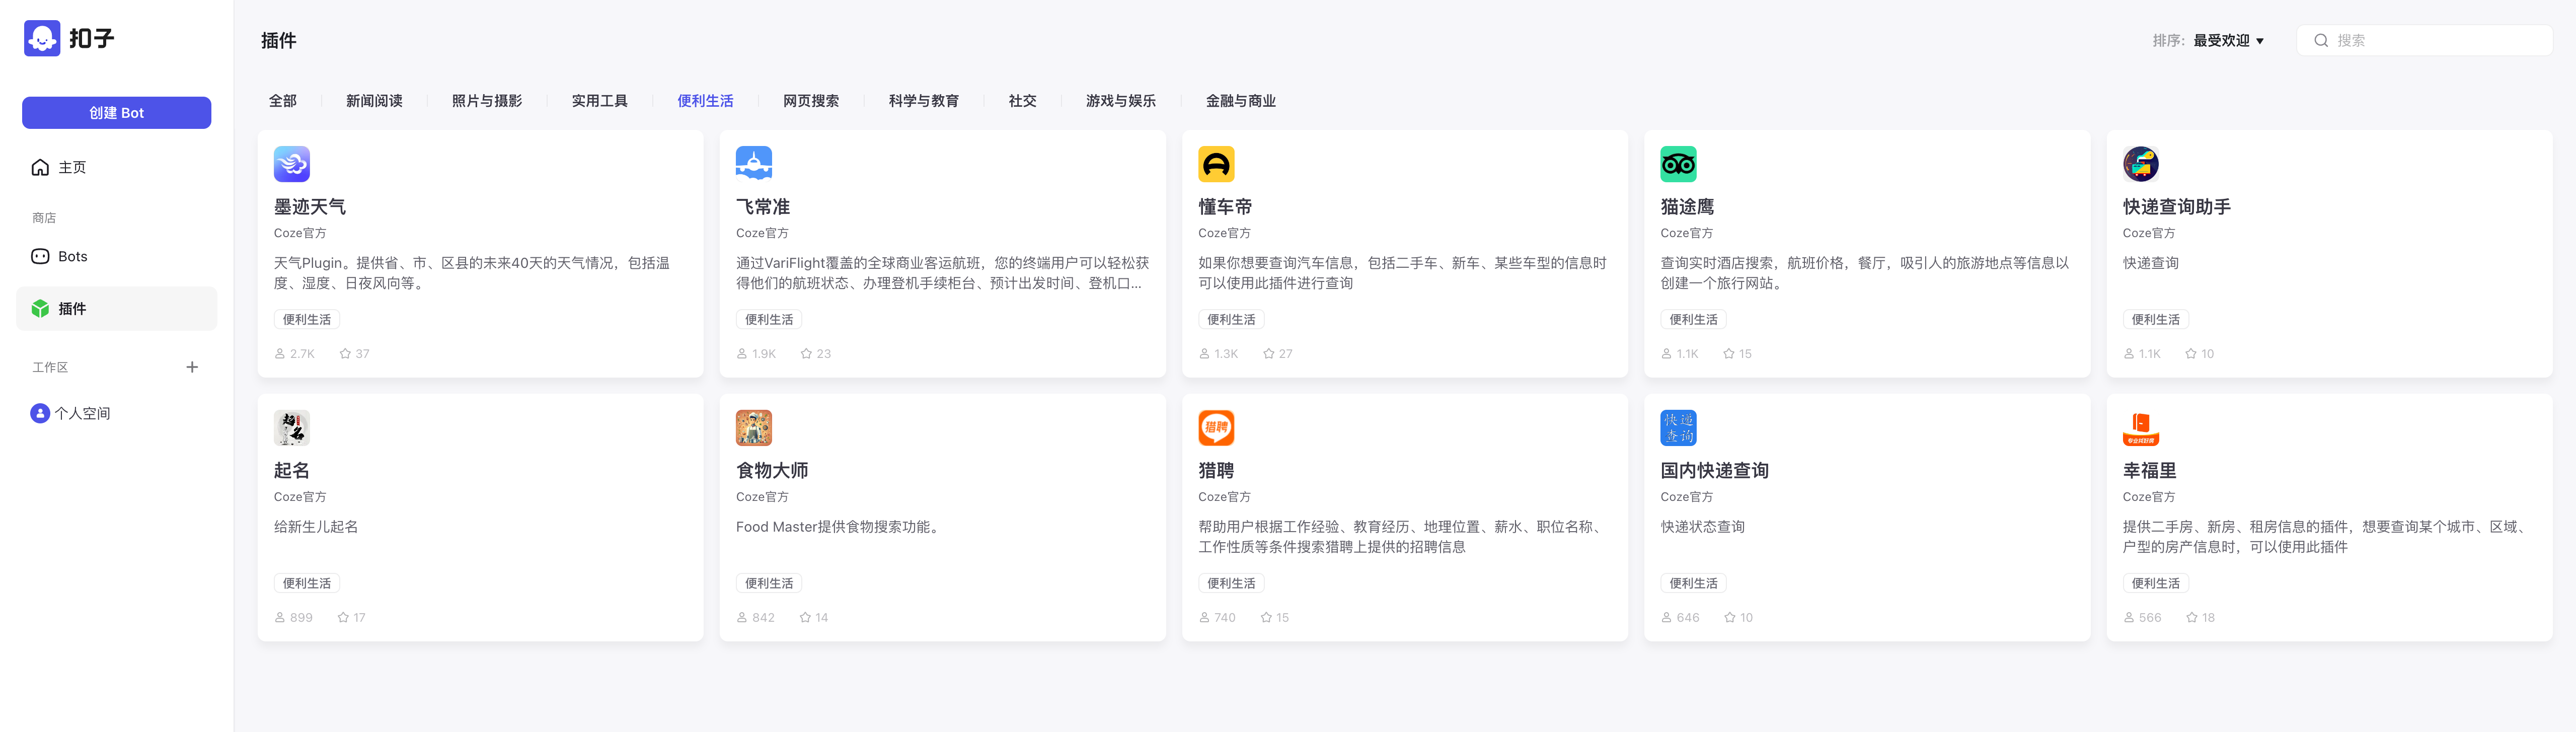Click the 便利生活 tag on 猫途鹰 card

coord(1693,320)
